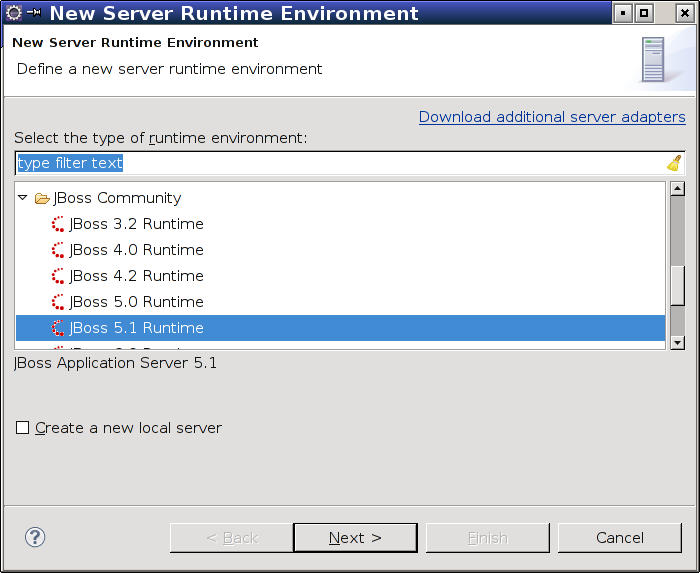Click the JBoss Community folder icon
The image size is (700, 573).
pyautogui.click(x=42, y=198)
